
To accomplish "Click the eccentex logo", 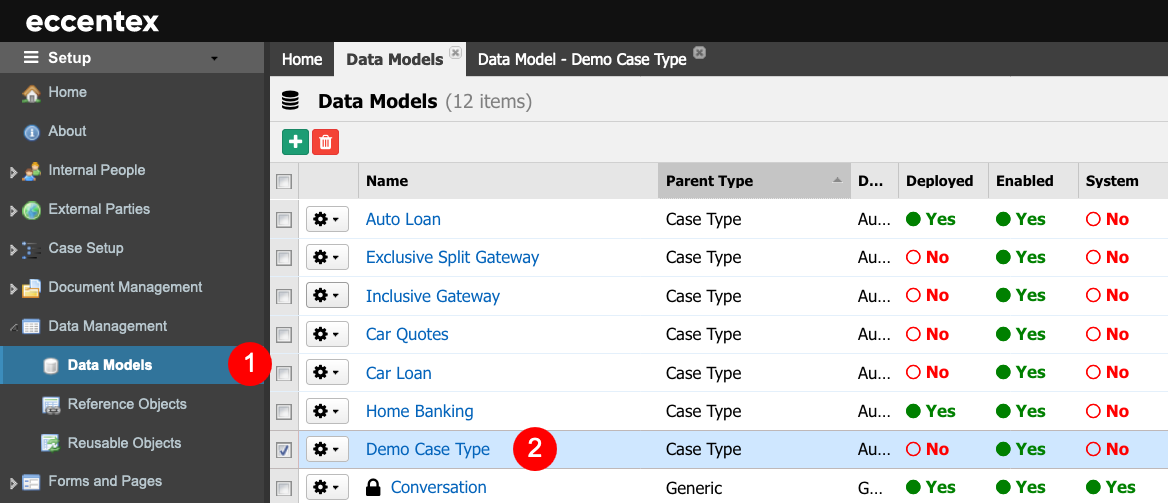I will point(92,22).
